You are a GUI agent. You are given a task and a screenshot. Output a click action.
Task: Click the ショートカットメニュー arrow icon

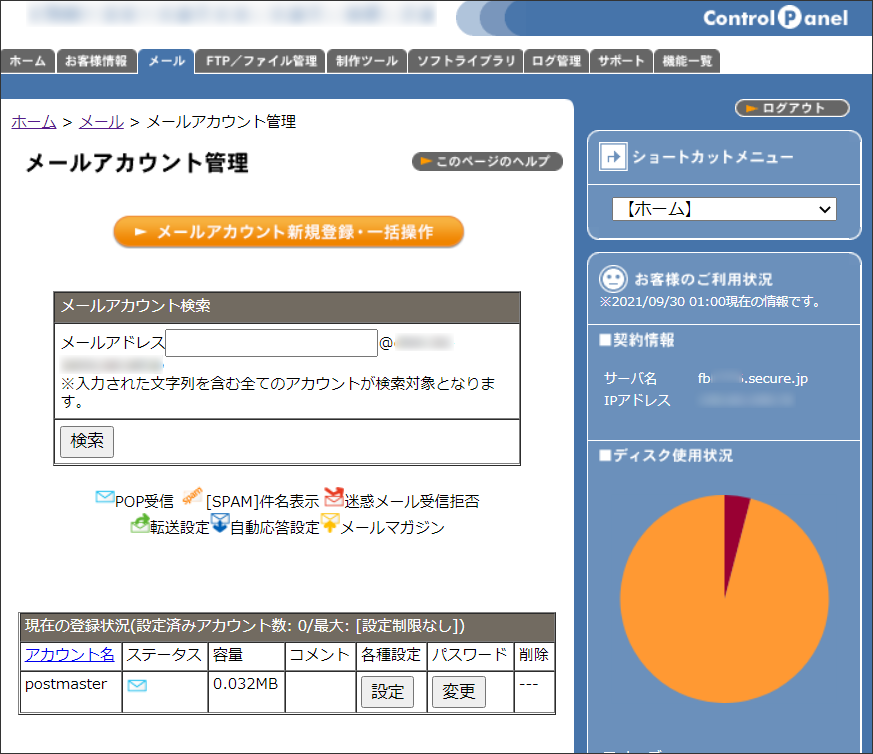612,156
